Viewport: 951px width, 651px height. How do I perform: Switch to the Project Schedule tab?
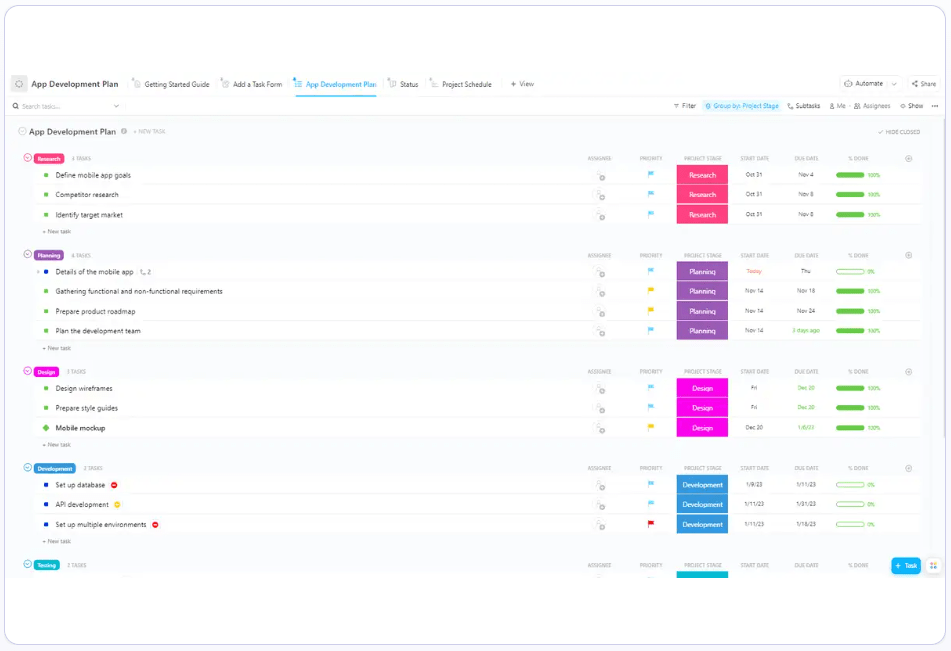pyautogui.click(x=461, y=84)
